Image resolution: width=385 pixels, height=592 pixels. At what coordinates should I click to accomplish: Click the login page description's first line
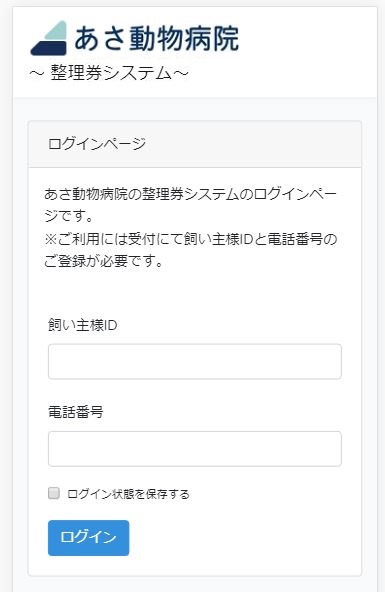(x=191, y=194)
